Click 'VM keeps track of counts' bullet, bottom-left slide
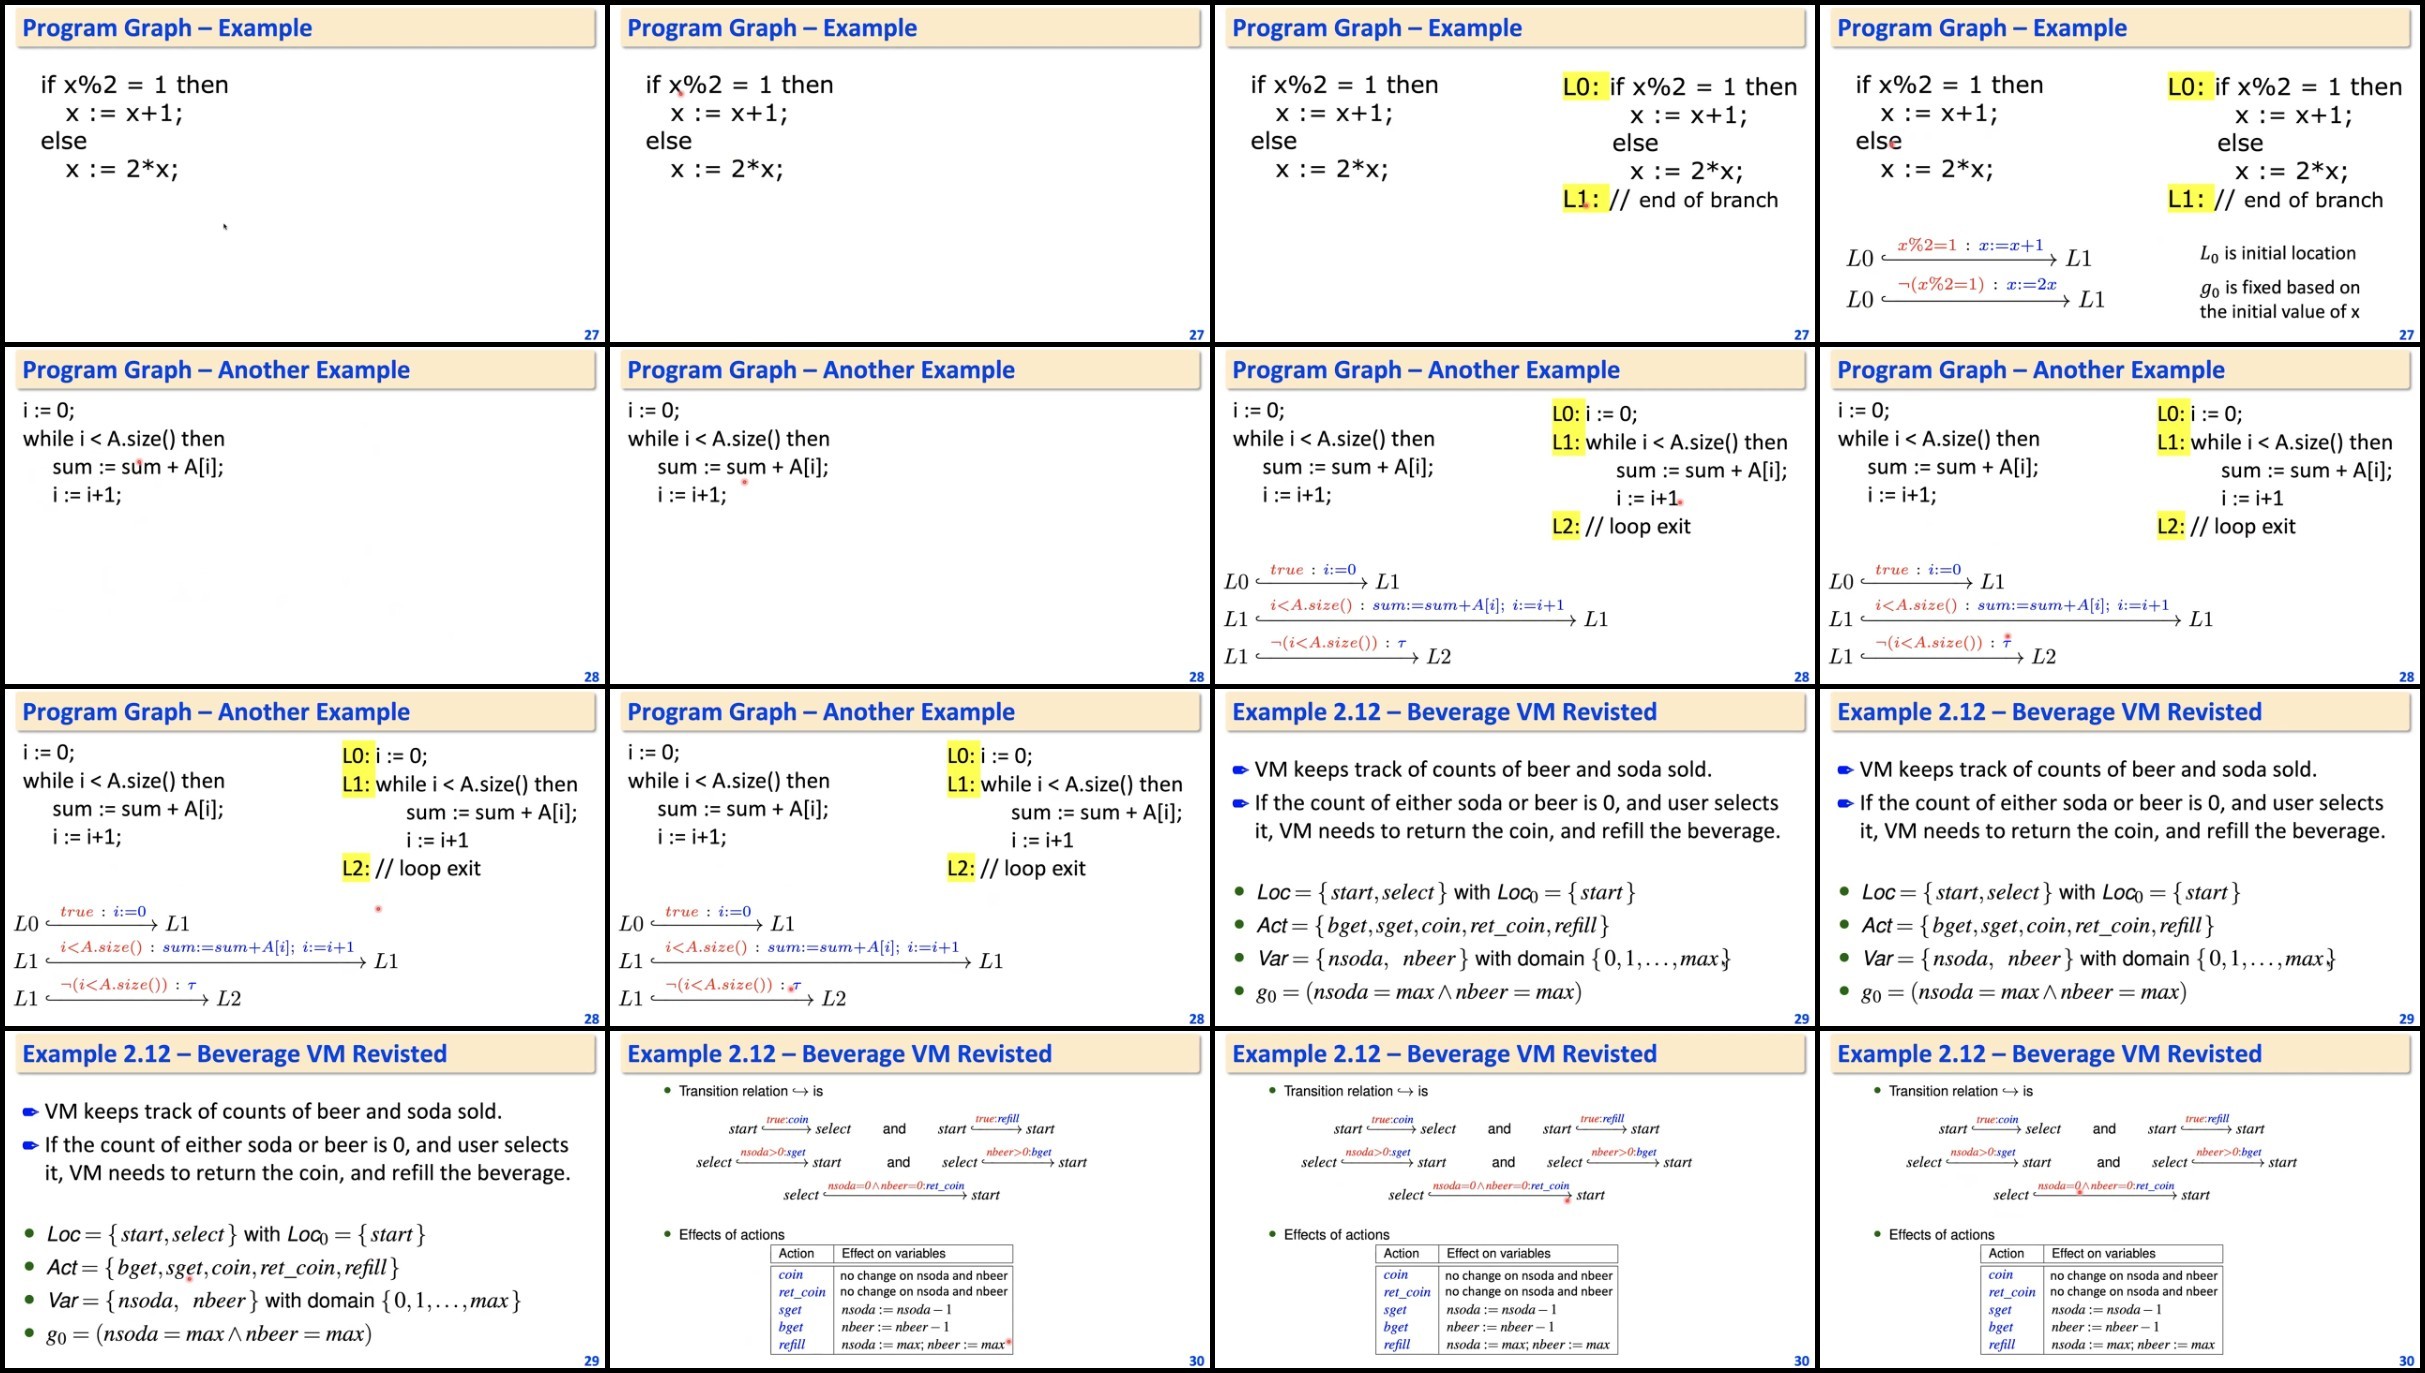Image resolution: width=2425 pixels, height=1373 pixels. pyautogui.click(x=272, y=1111)
